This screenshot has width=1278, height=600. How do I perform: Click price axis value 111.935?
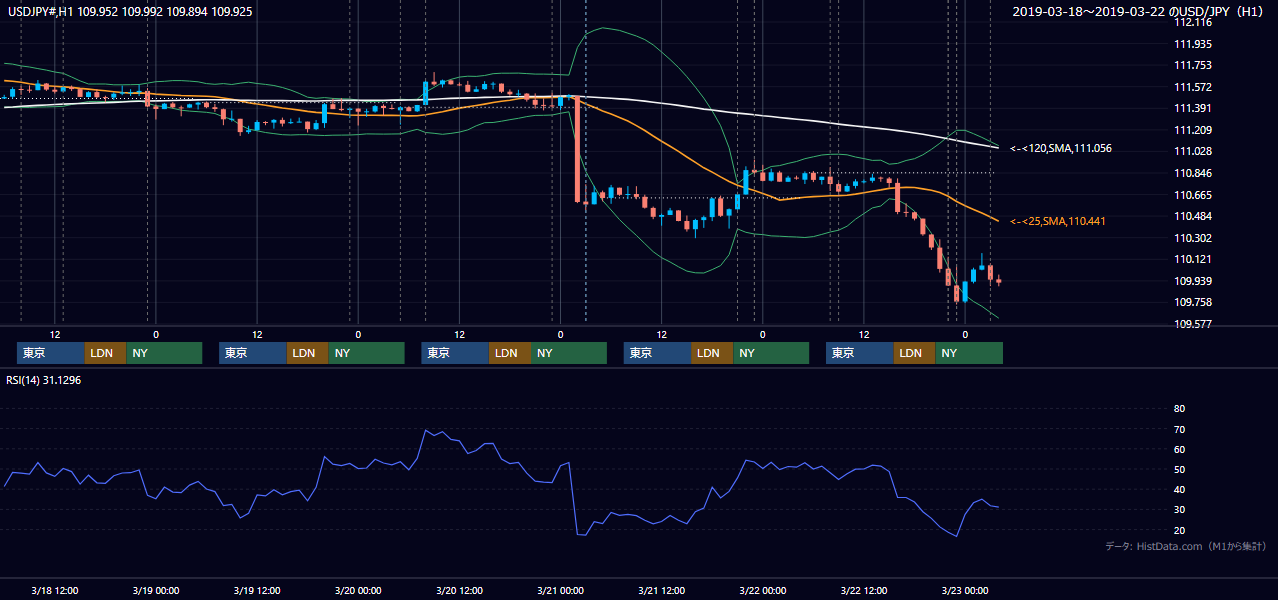[x=1192, y=44]
